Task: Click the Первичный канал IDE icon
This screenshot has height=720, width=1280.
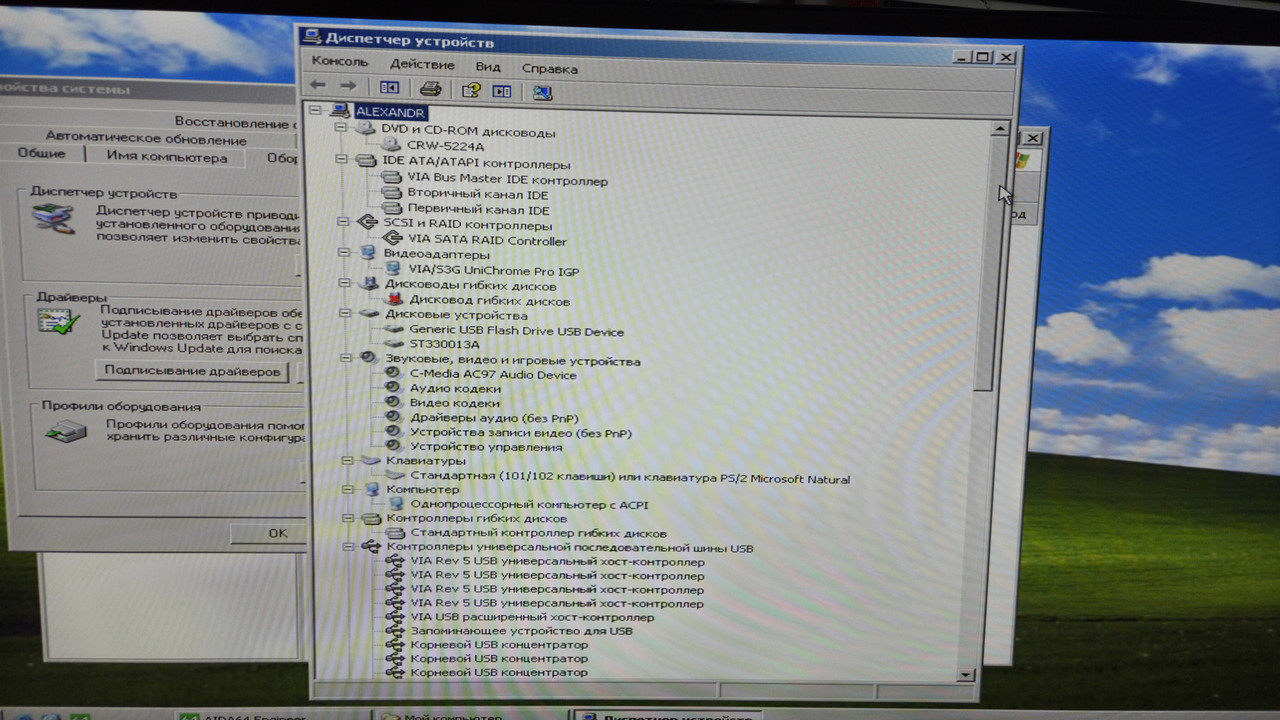Action: [391, 208]
